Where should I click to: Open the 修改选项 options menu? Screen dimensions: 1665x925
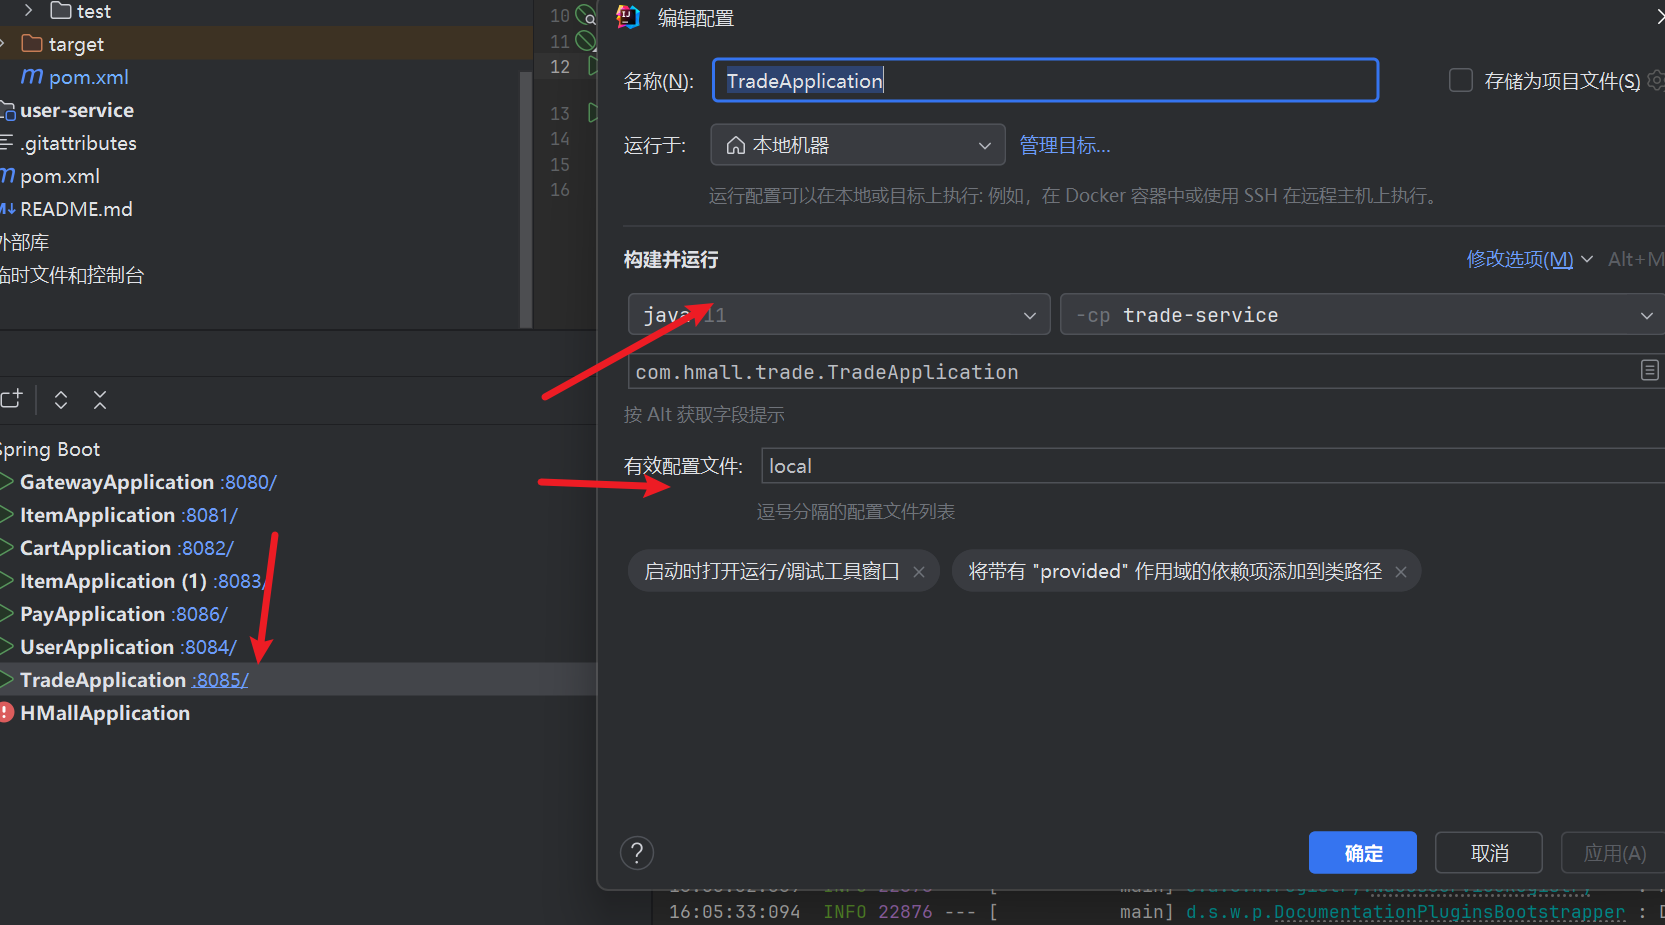(x=1530, y=259)
